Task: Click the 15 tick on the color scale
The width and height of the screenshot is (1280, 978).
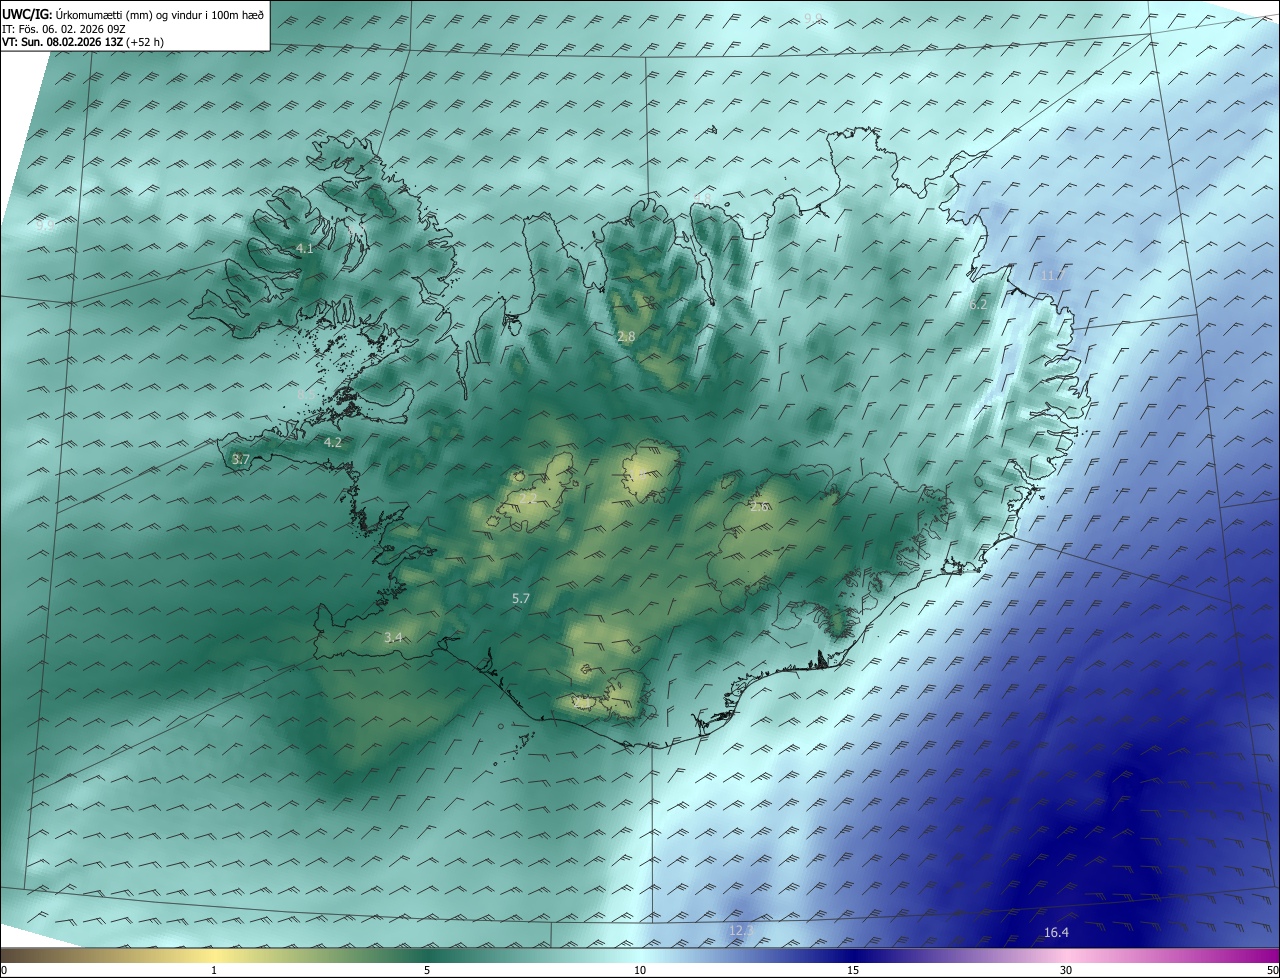Action: tap(853, 970)
